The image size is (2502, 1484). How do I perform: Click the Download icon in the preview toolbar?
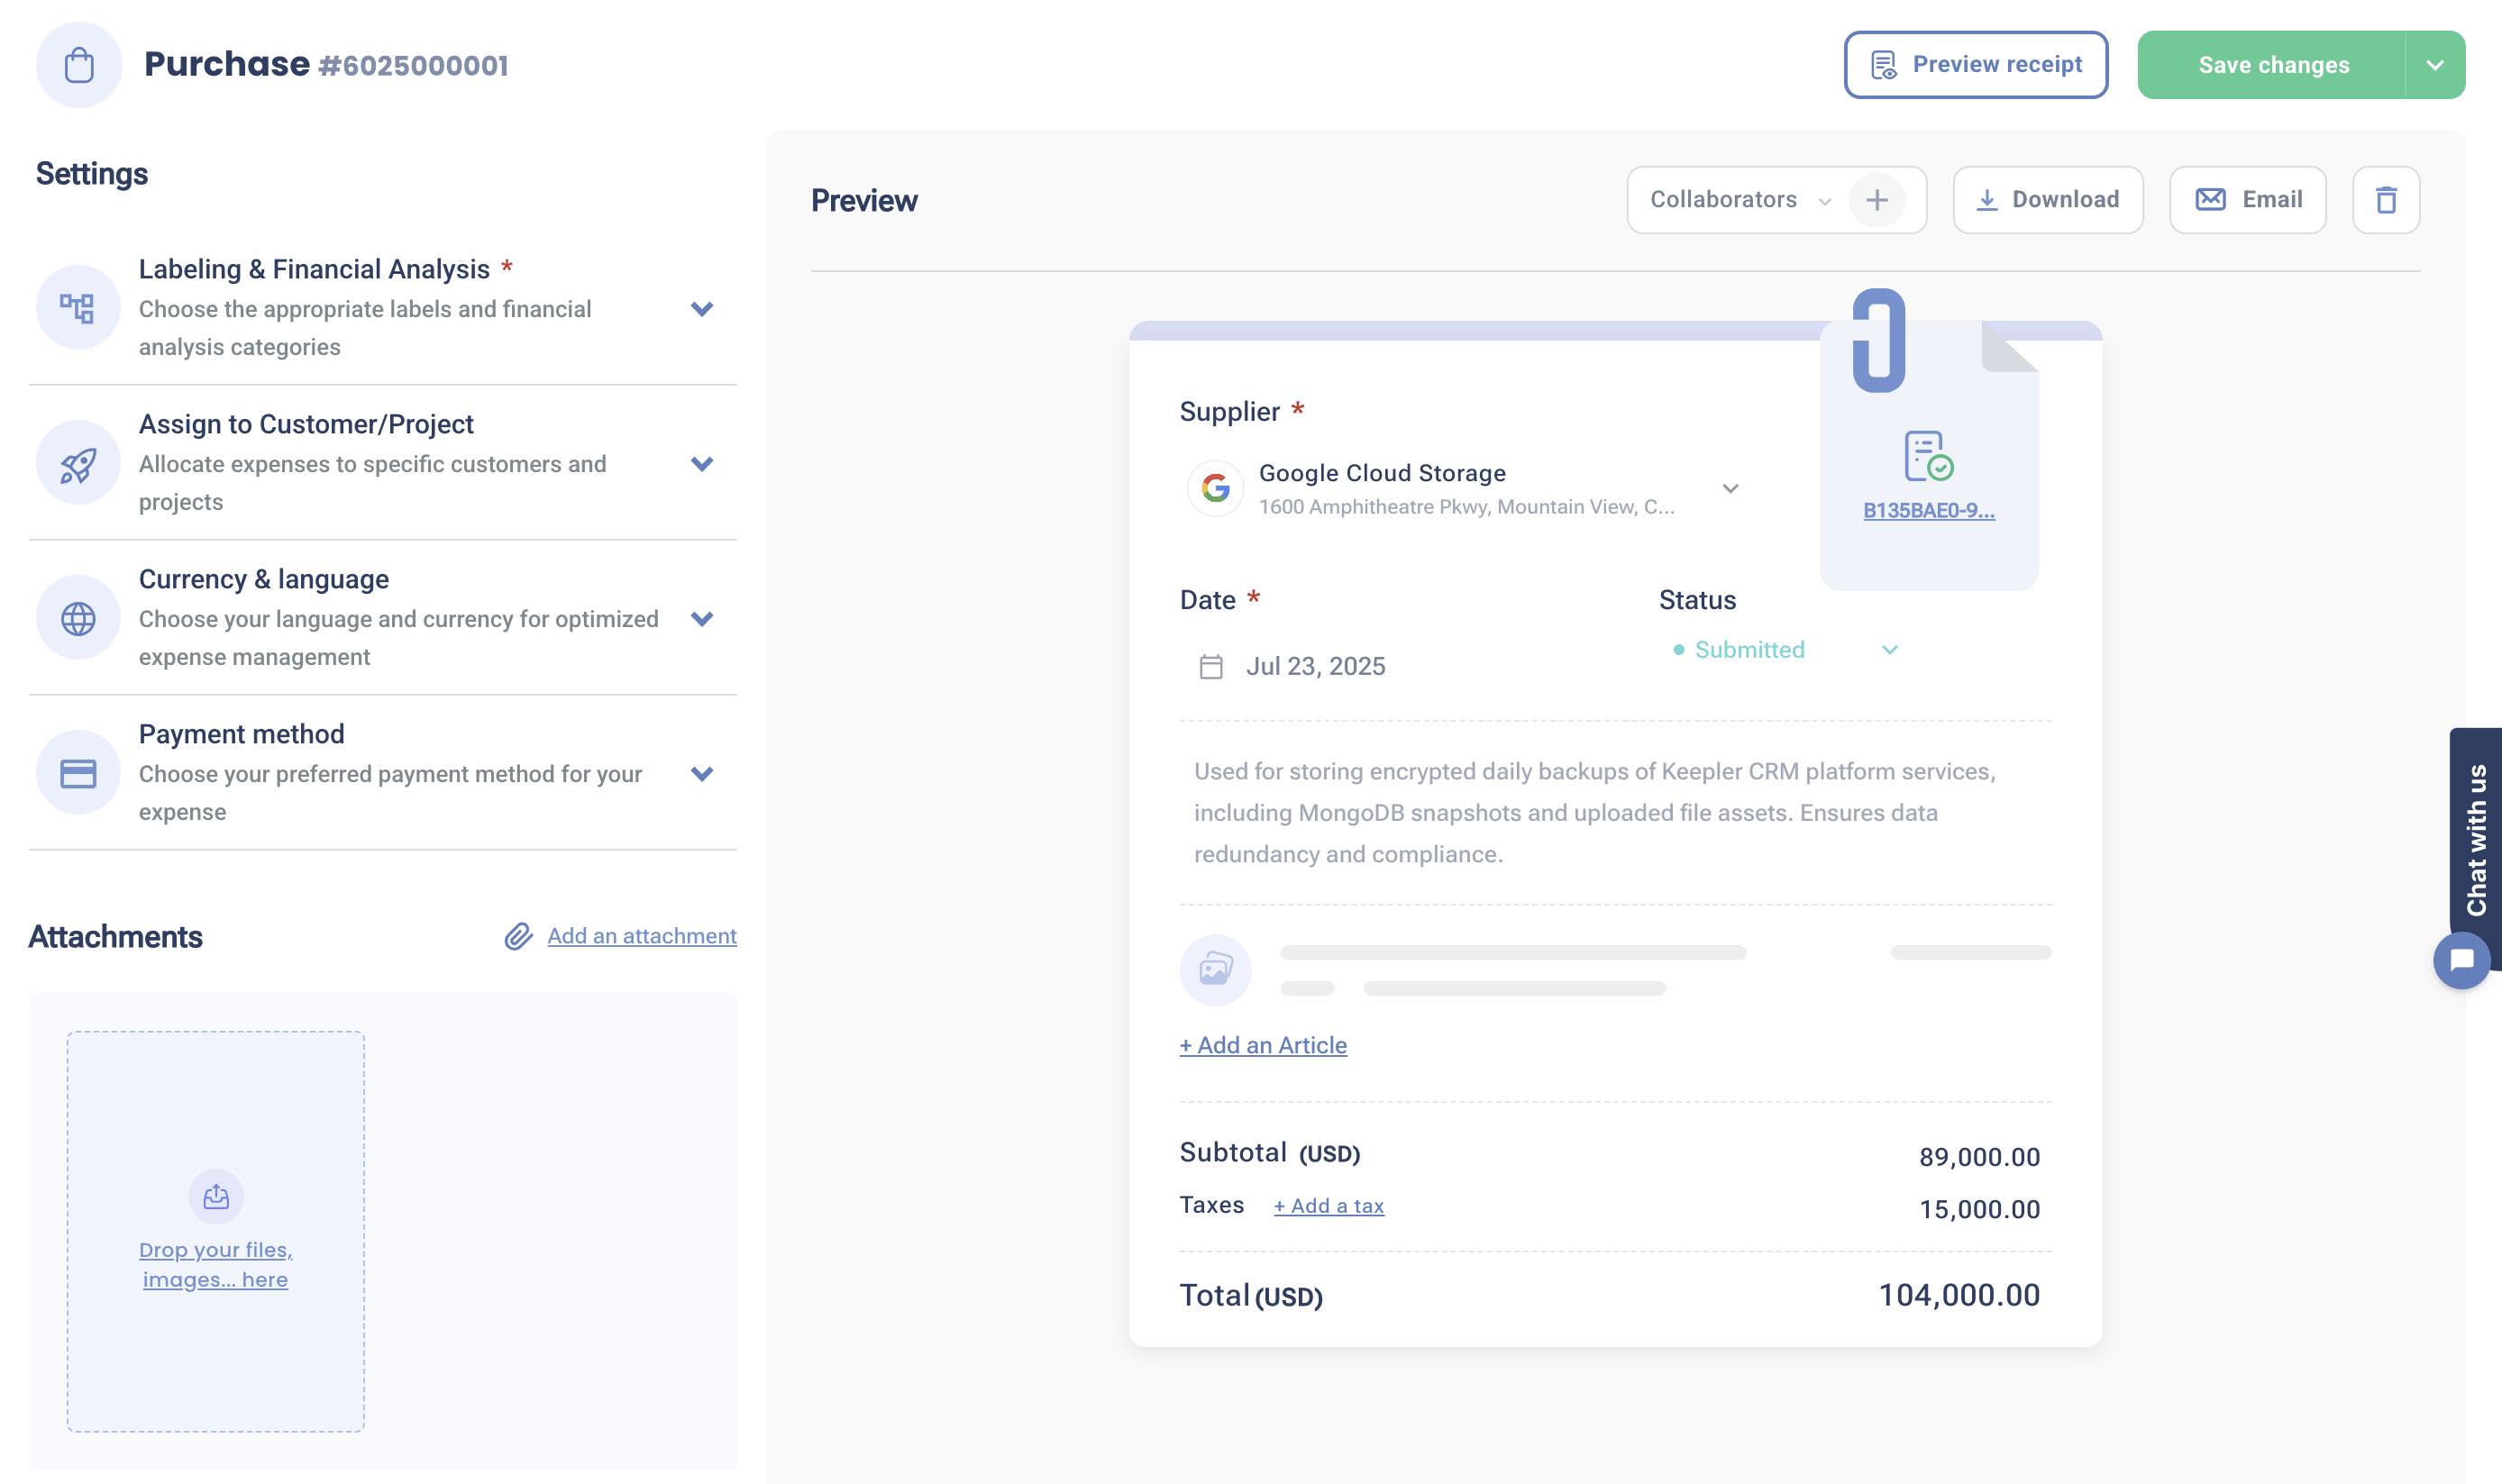click(x=1988, y=199)
